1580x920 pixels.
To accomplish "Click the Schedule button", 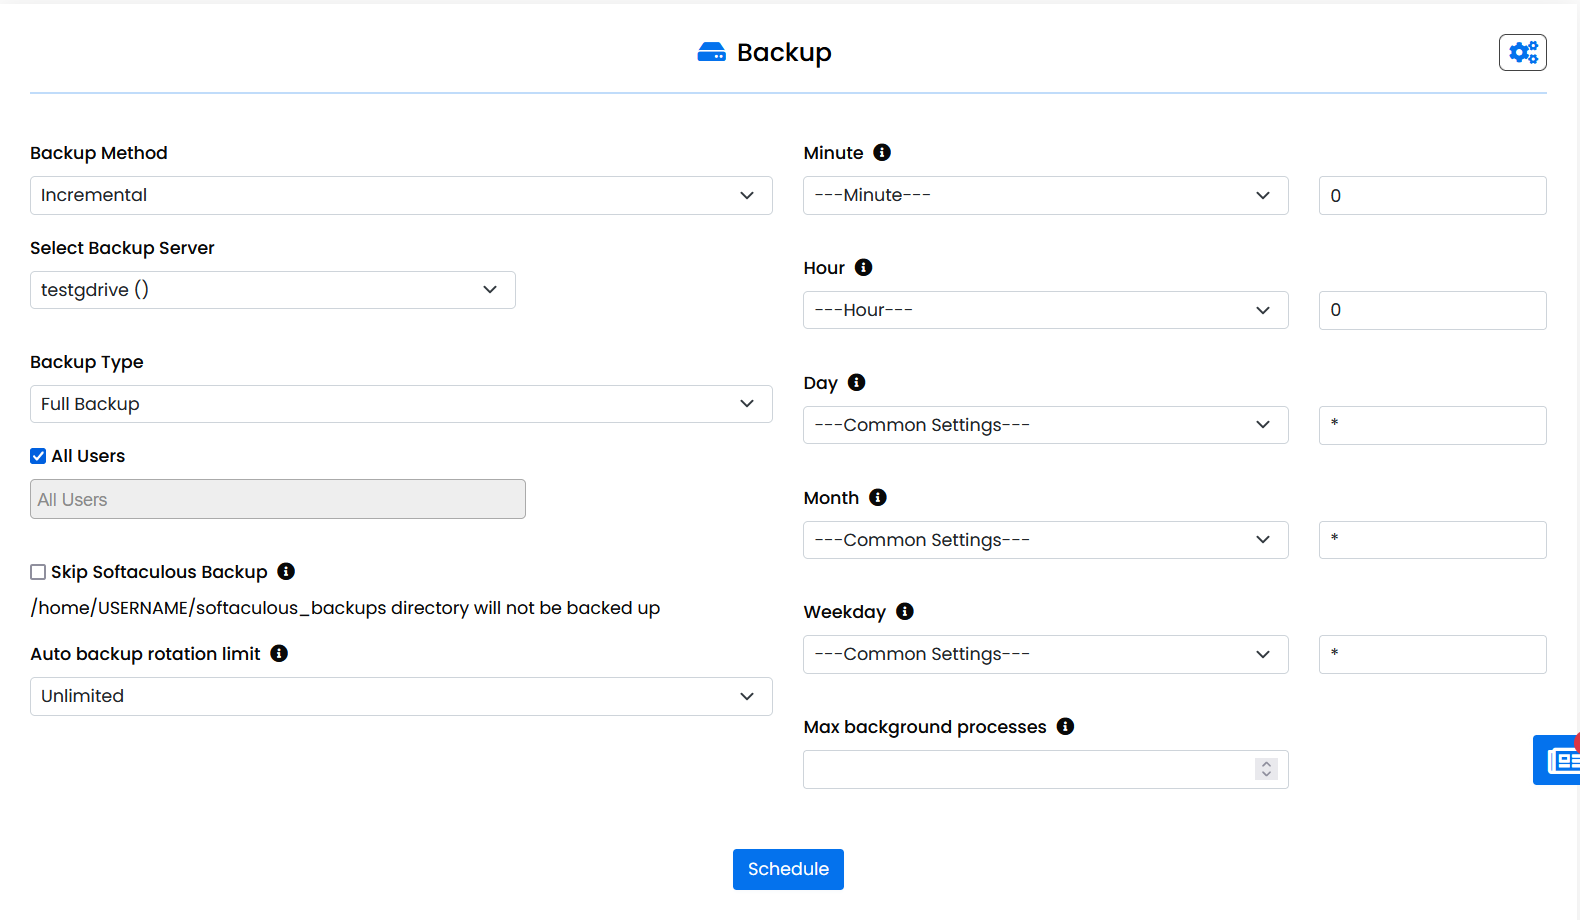I will pyautogui.click(x=788, y=869).
